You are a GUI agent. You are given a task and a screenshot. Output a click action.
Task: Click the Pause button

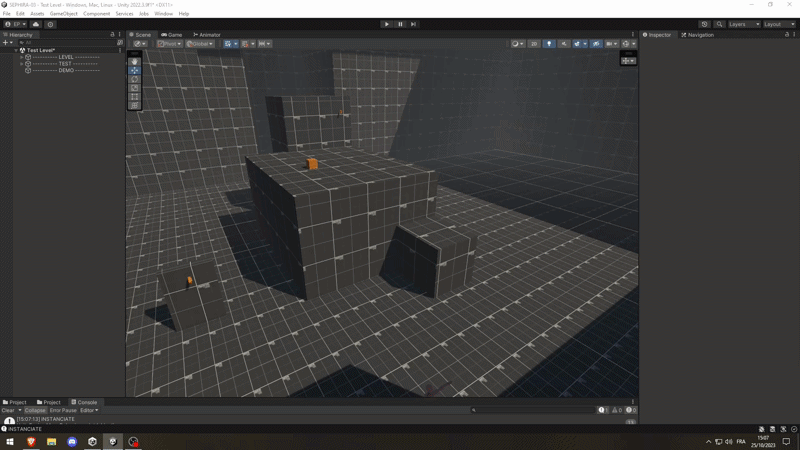pos(400,24)
